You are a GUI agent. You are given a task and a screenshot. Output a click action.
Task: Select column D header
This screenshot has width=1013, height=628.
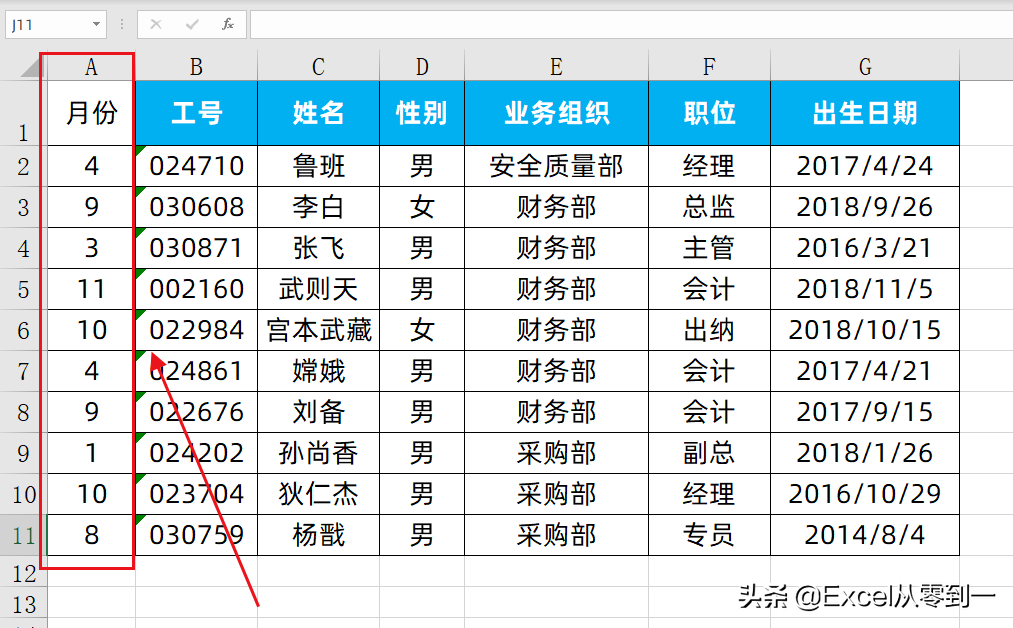[x=422, y=66]
